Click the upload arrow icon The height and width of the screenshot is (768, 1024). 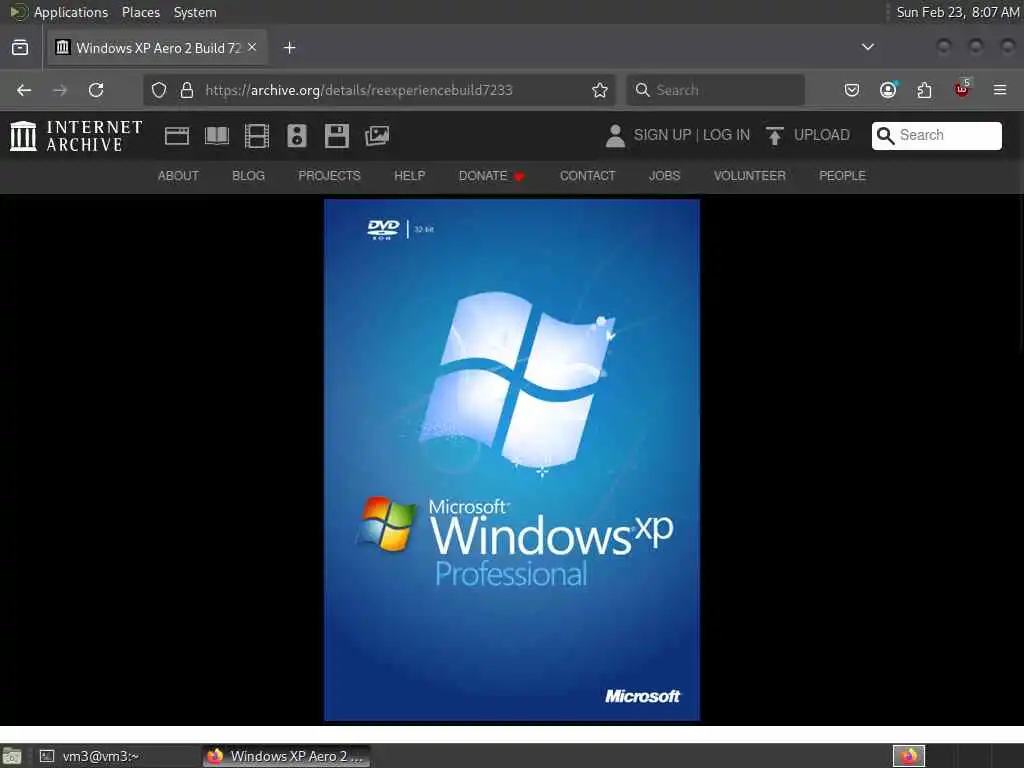775,136
